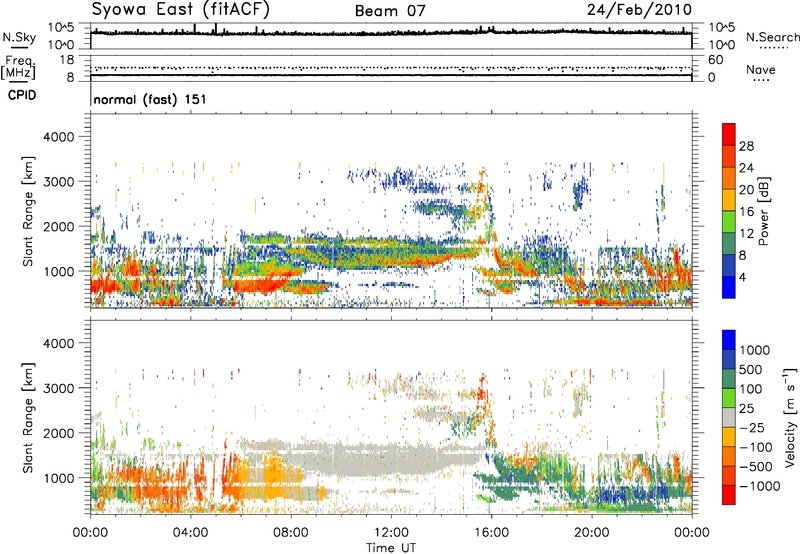
Task: Select the 'Velocity [m s-1]' color bar title
Action: click(790, 417)
